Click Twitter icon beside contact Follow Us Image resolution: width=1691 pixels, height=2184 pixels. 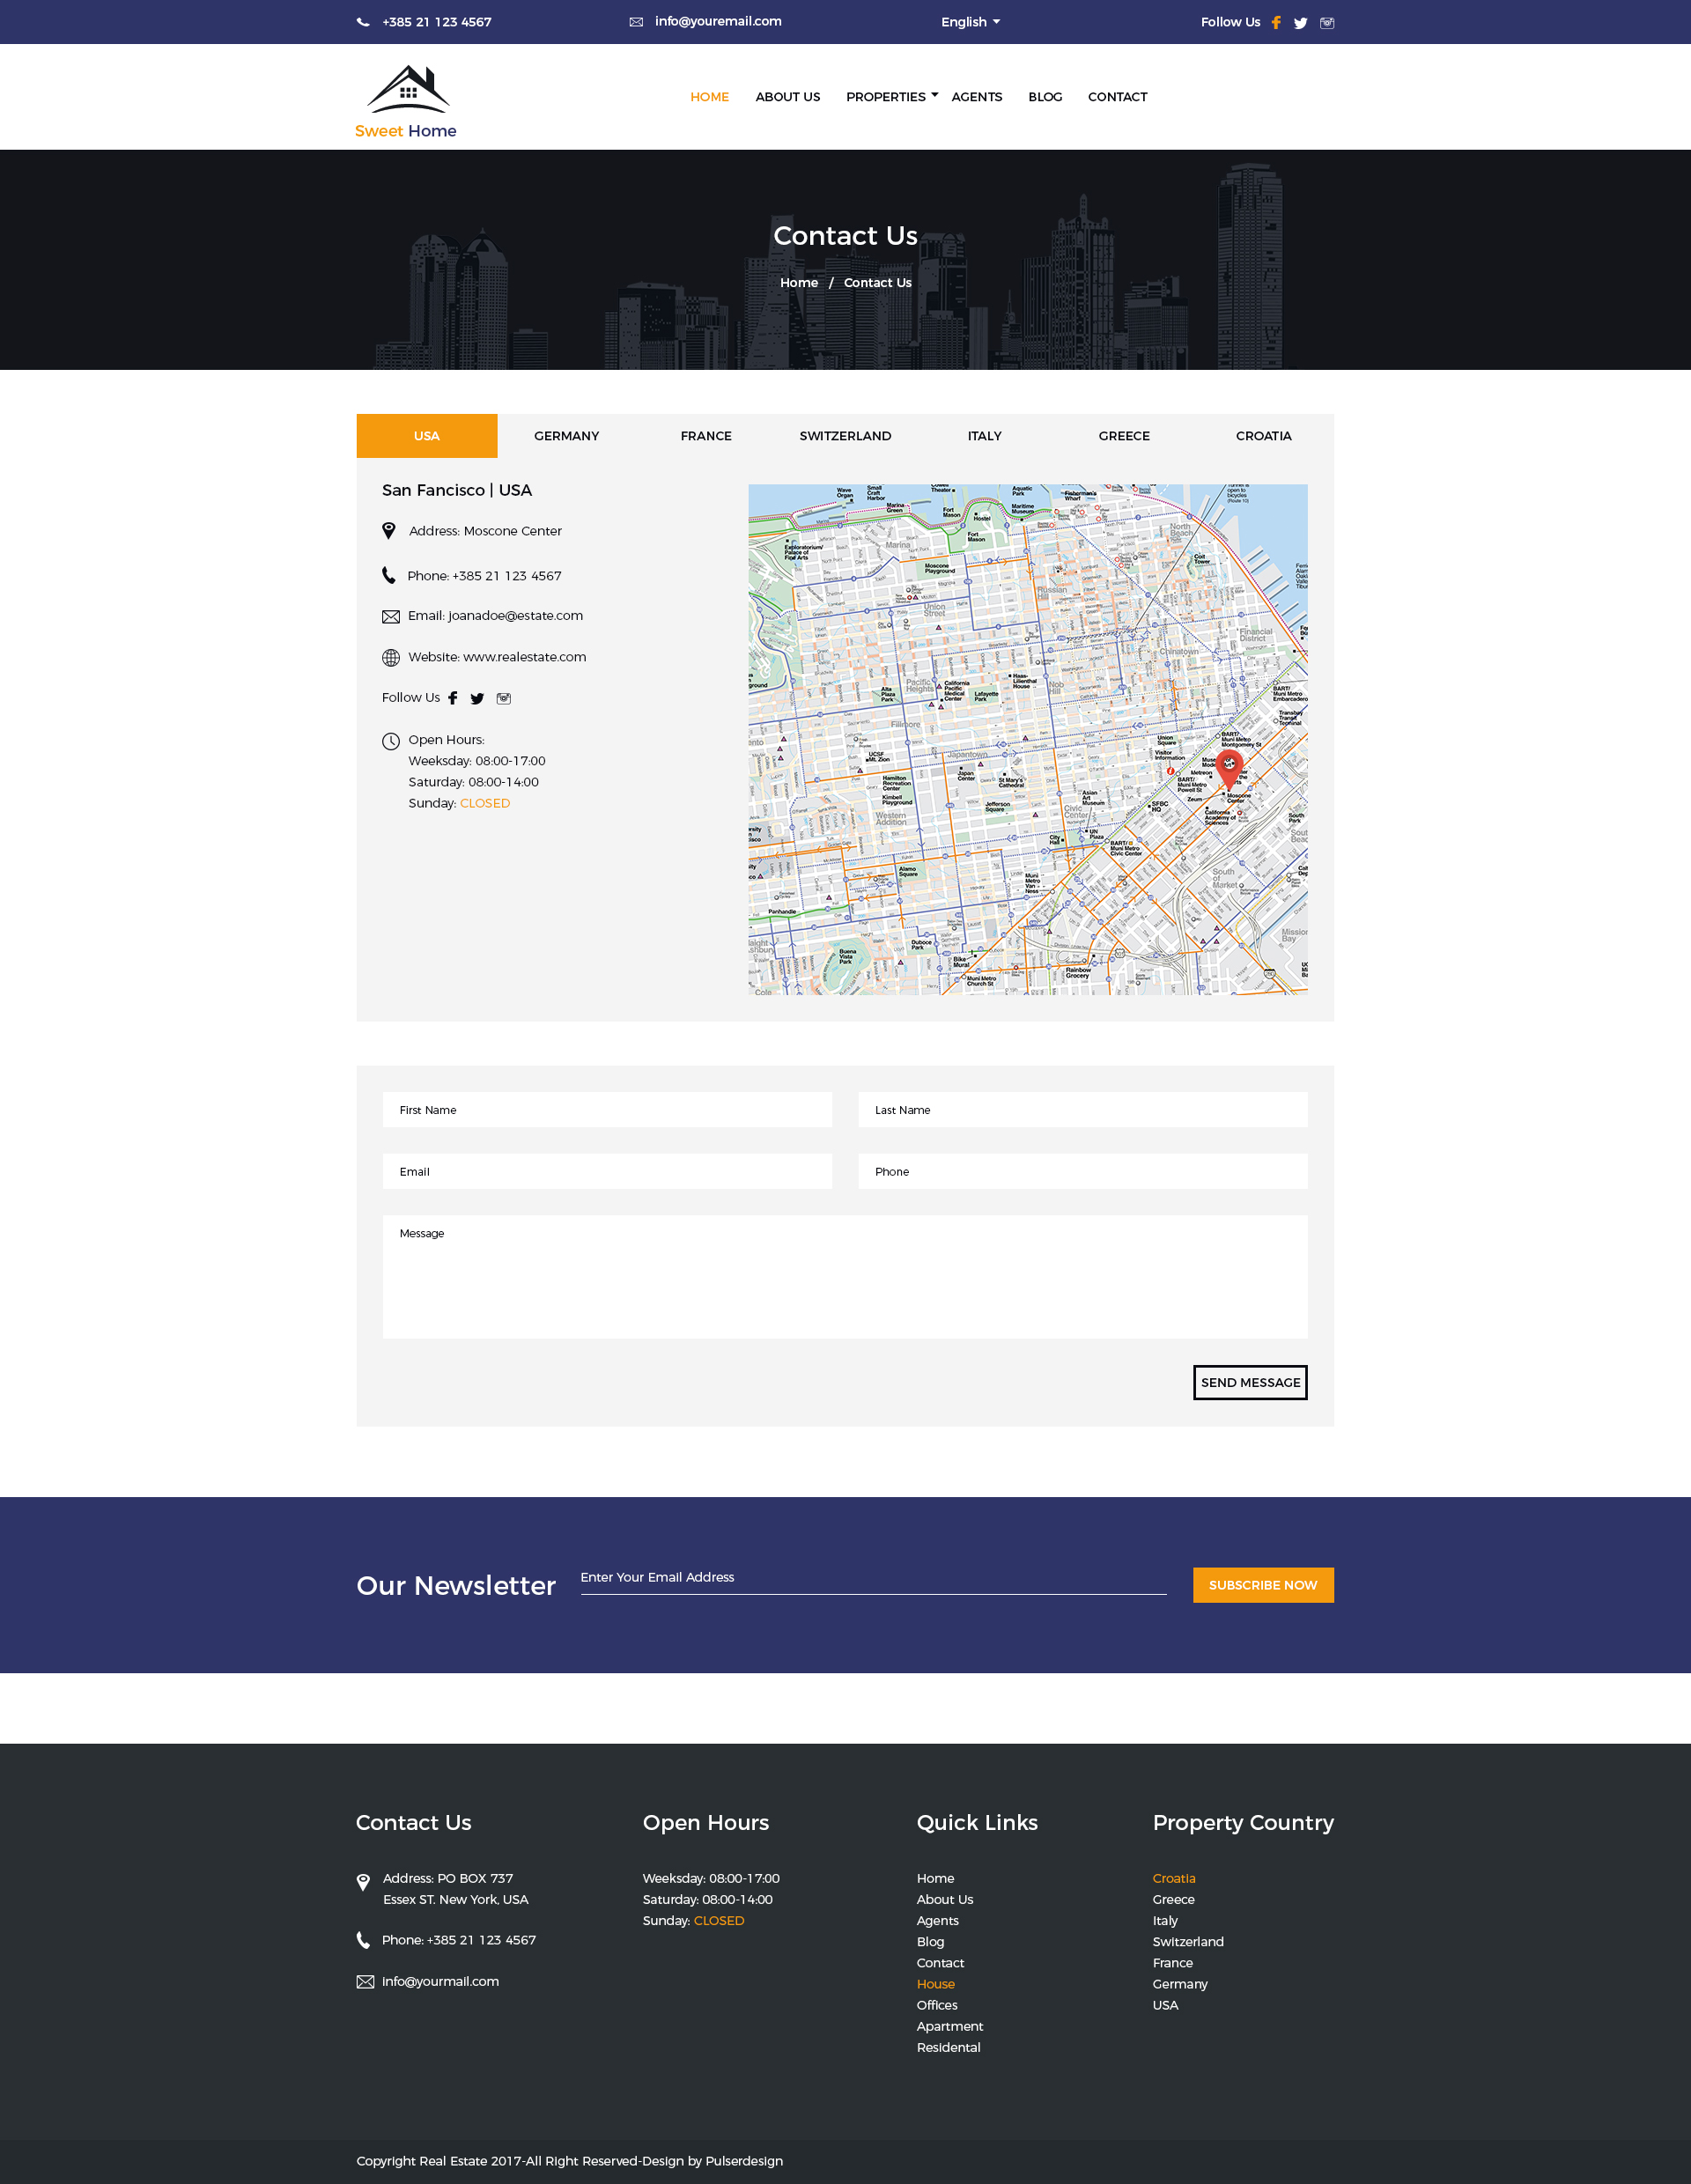point(477,699)
